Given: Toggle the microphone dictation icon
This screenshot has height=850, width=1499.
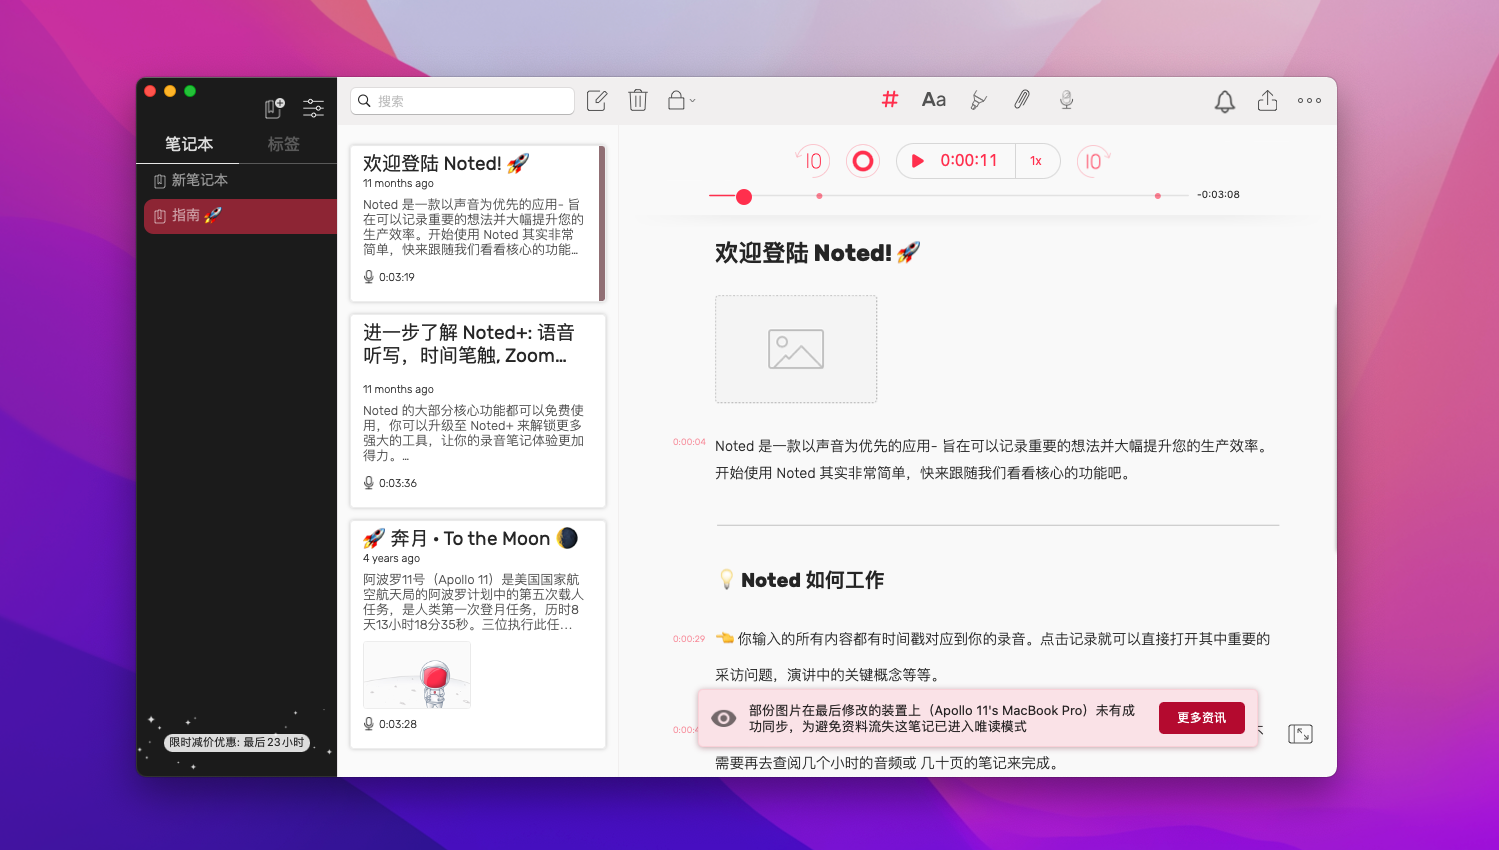Looking at the screenshot, I should (1066, 99).
